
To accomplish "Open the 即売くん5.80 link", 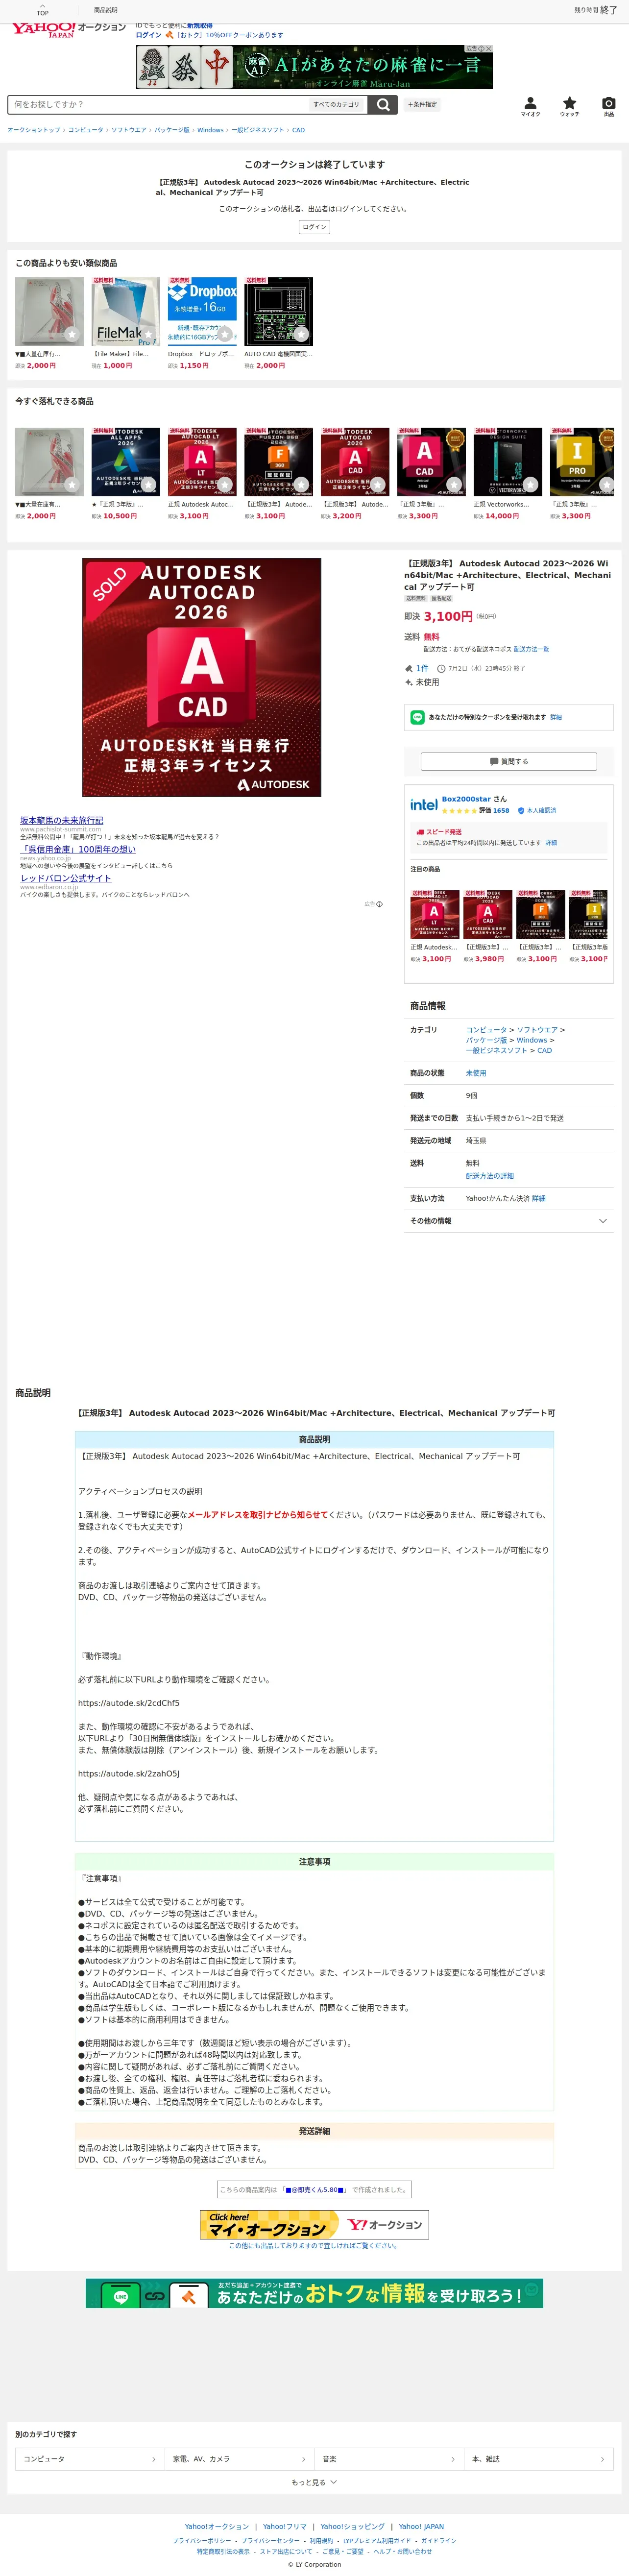I will 314,2189.
